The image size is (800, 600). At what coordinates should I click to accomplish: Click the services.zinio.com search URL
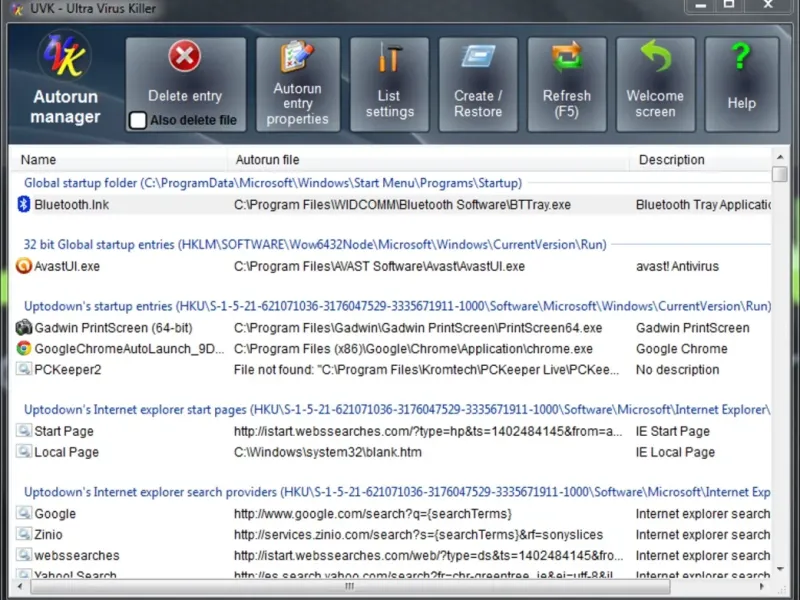pyautogui.click(x=418, y=535)
